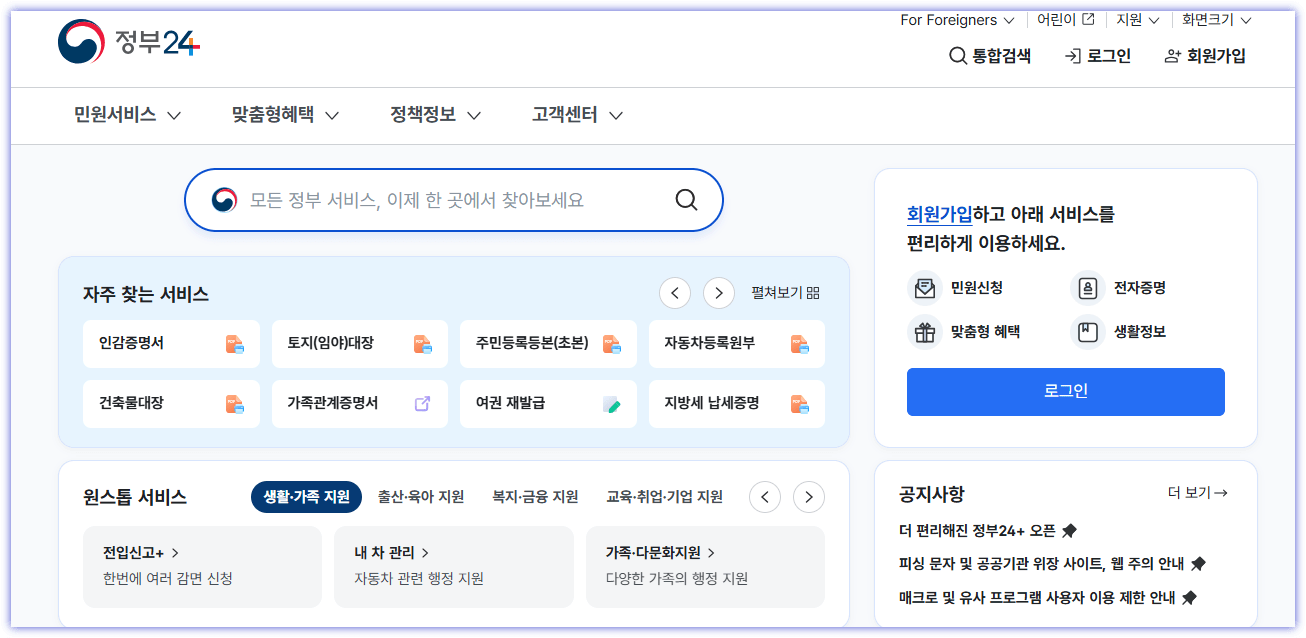Click the blue 로그인 button

click(1066, 392)
